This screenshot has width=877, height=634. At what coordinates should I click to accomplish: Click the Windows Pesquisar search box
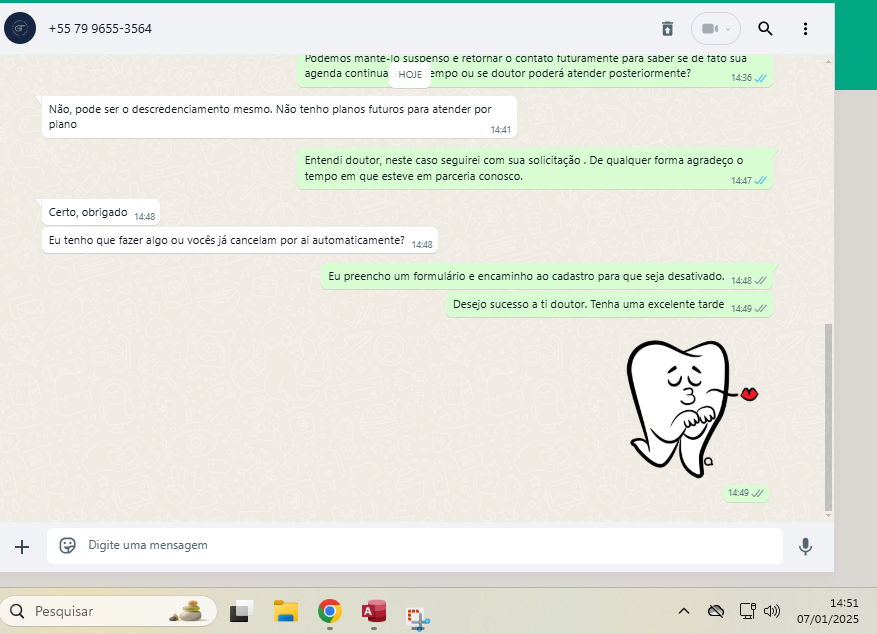109,611
